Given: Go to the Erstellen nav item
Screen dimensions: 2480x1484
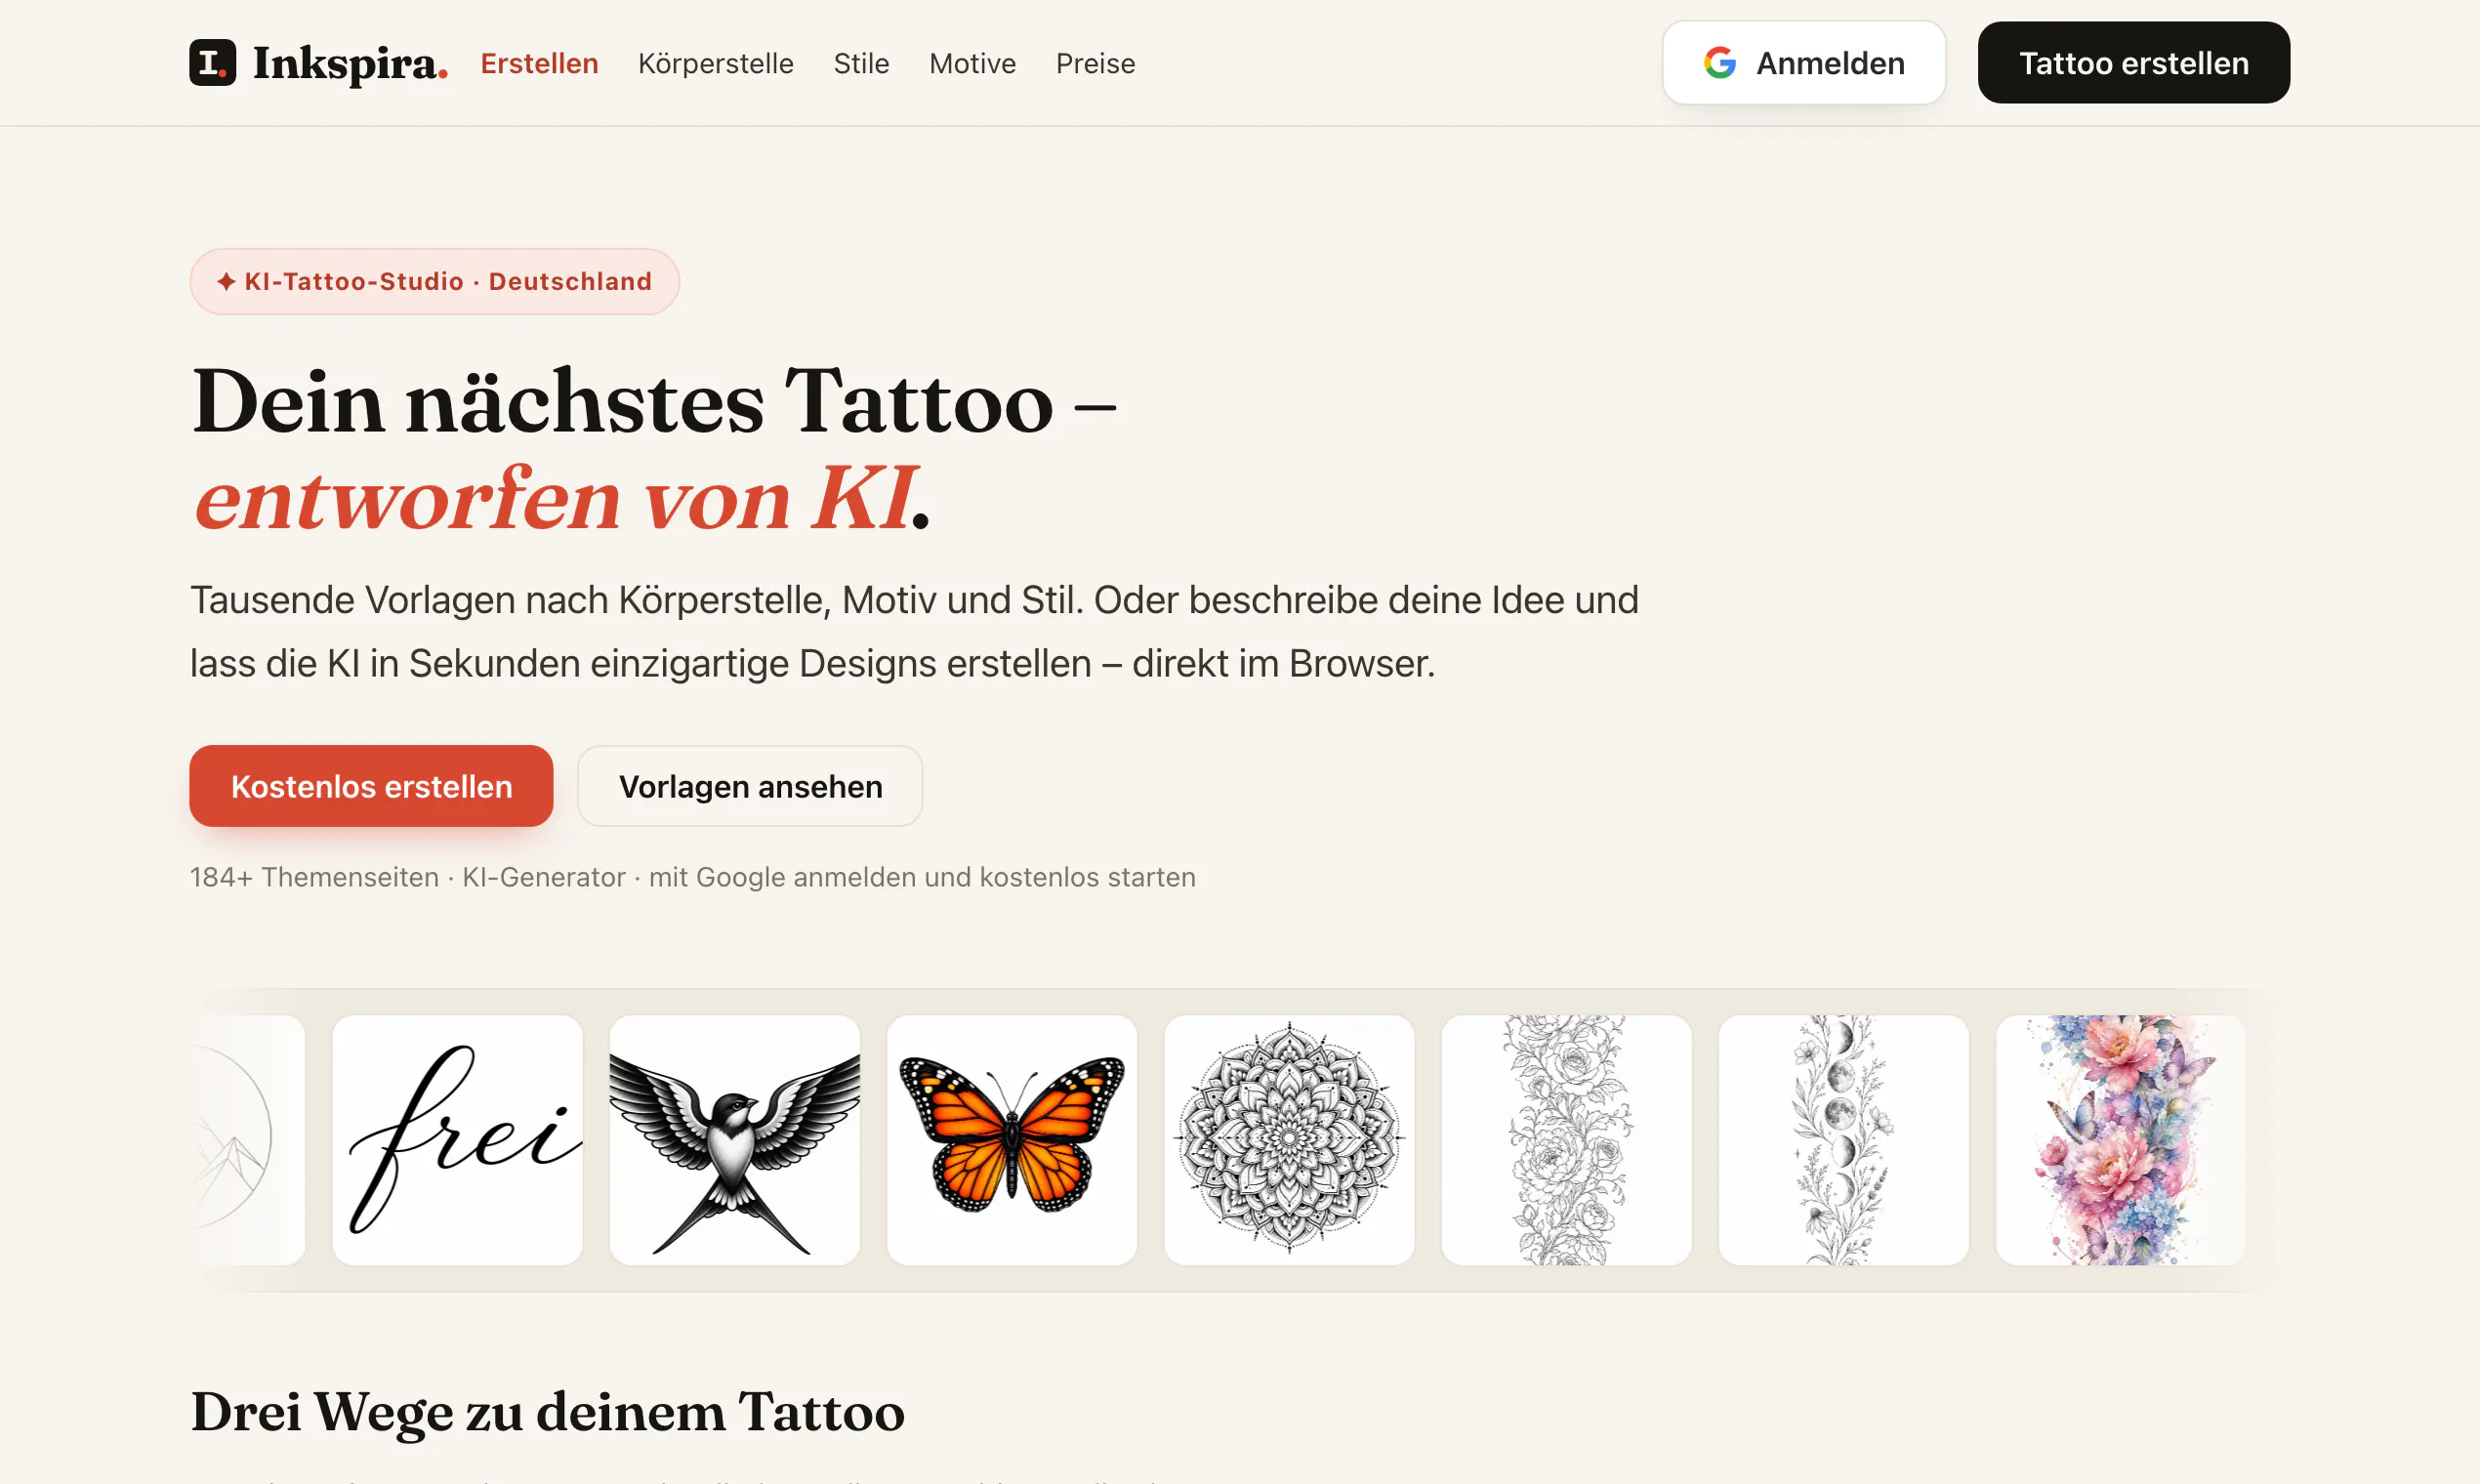Looking at the screenshot, I should (x=539, y=63).
